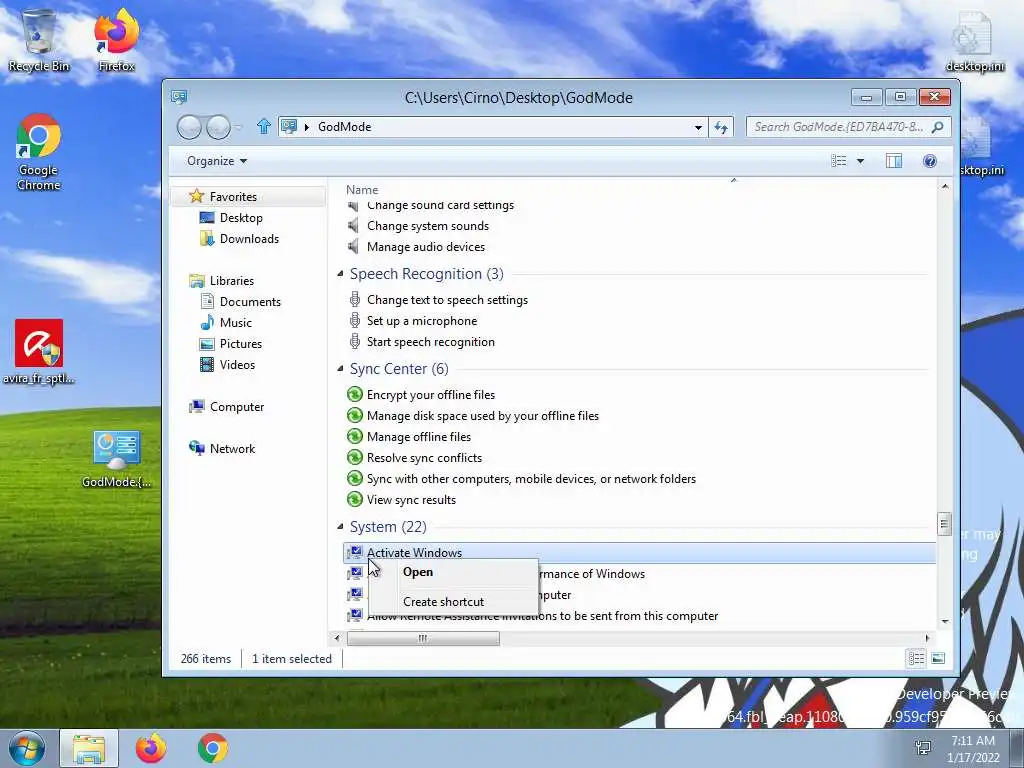Select Favorites in the navigation pane
The image size is (1024, 768).
[232, 197]
